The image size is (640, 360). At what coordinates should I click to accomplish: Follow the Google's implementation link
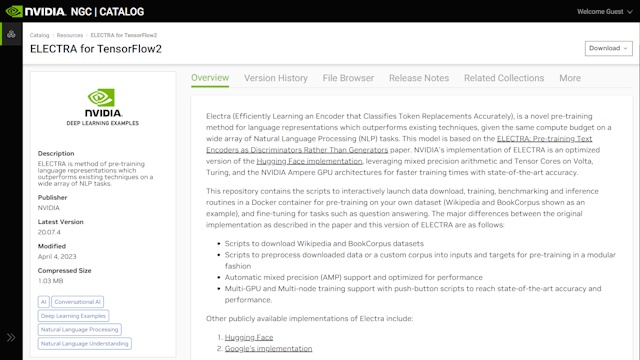[x=268, y=349]
